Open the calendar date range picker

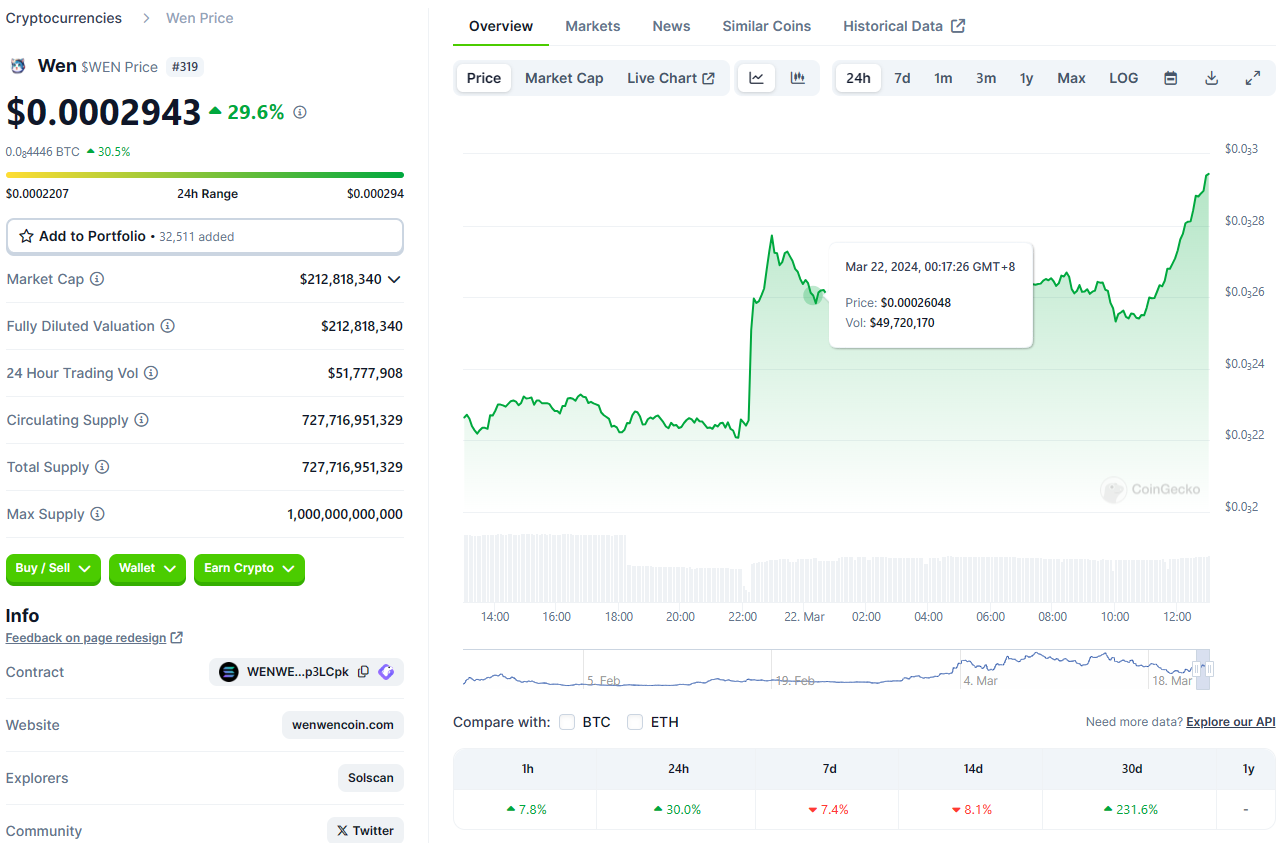(x=1170, y=78)
